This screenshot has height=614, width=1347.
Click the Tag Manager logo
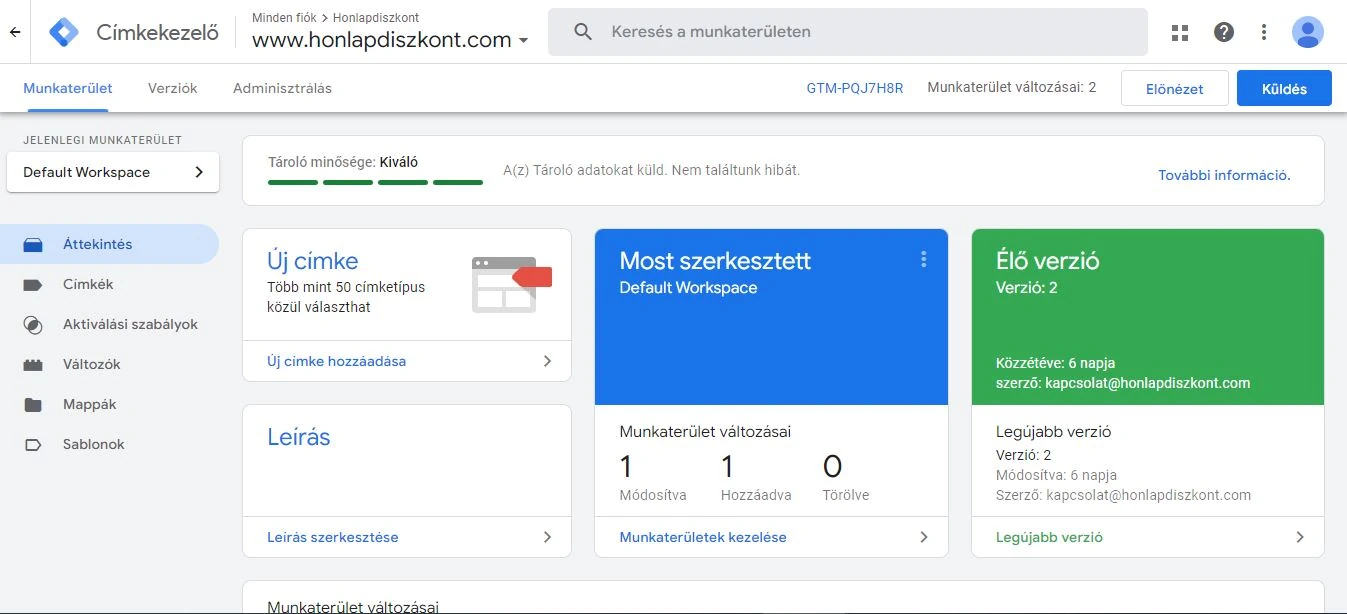64,32
